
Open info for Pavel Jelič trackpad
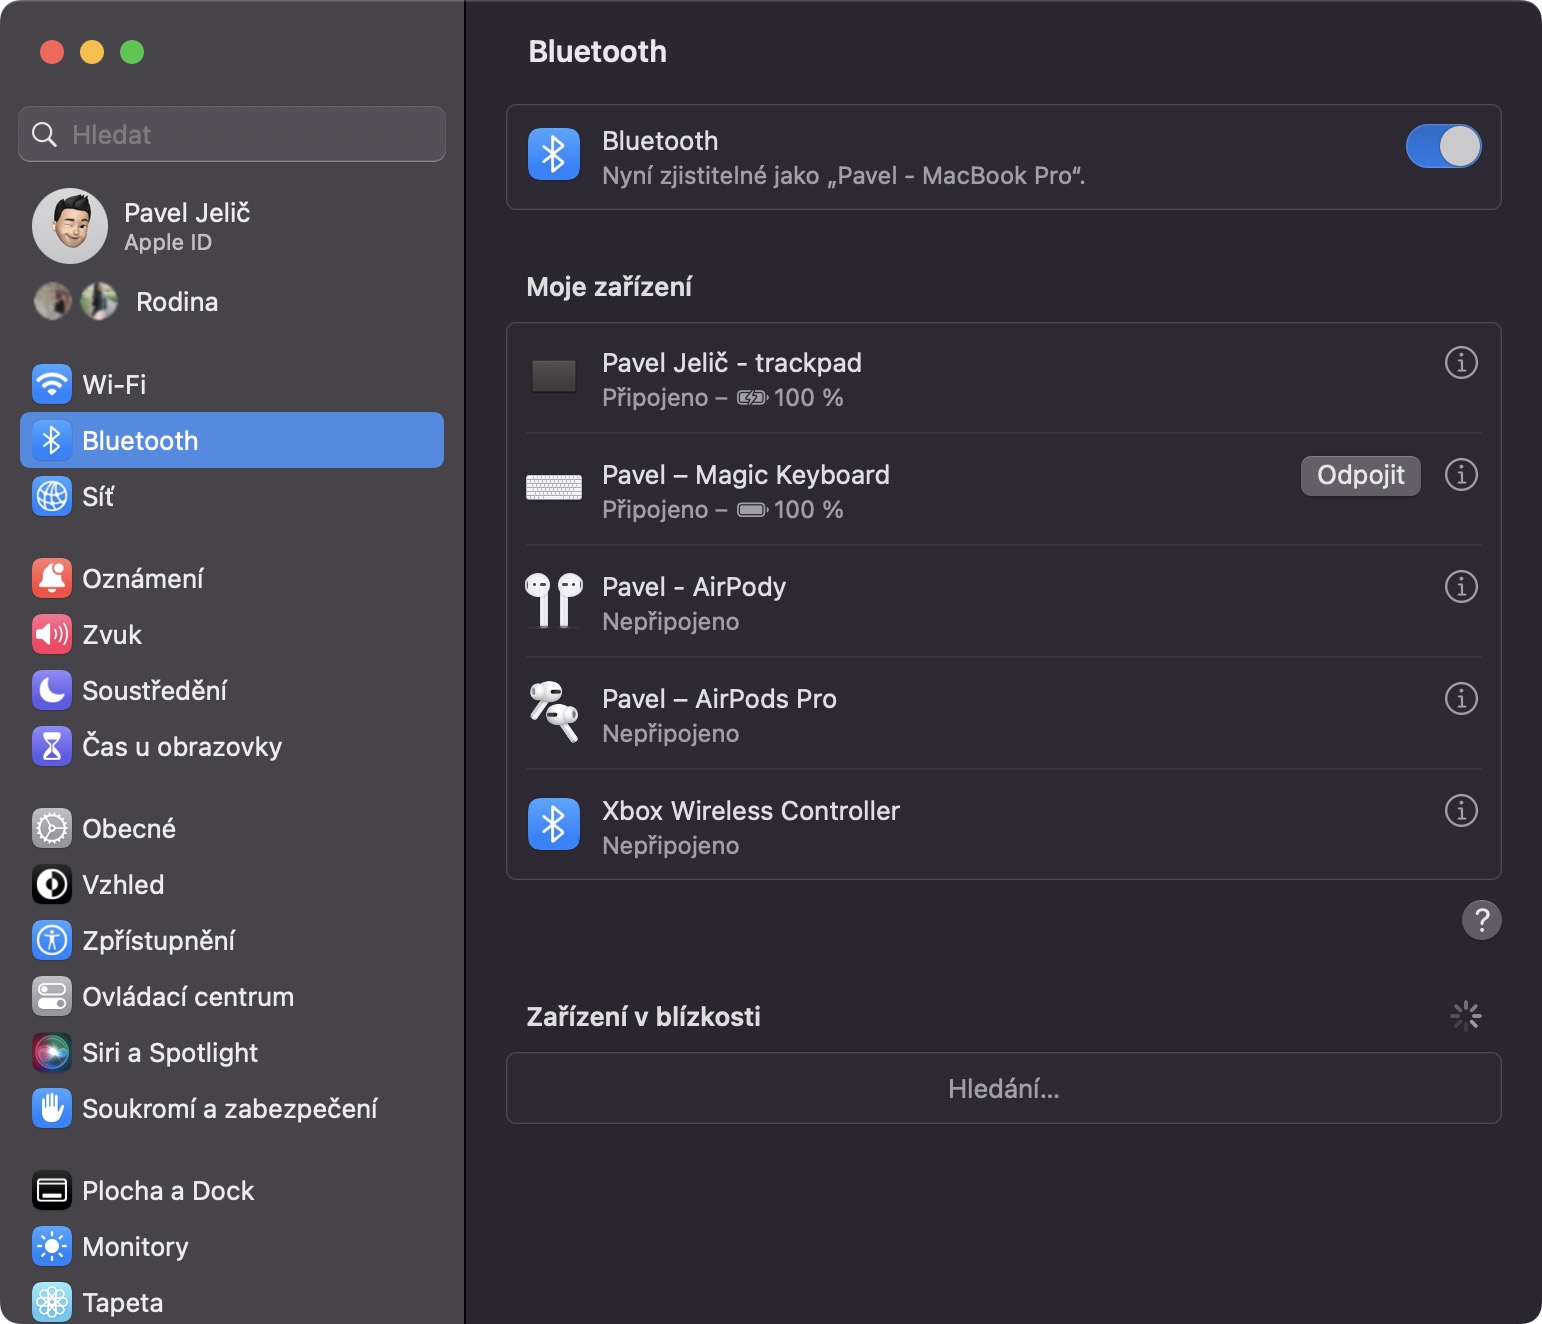(x=1460, y=363)
